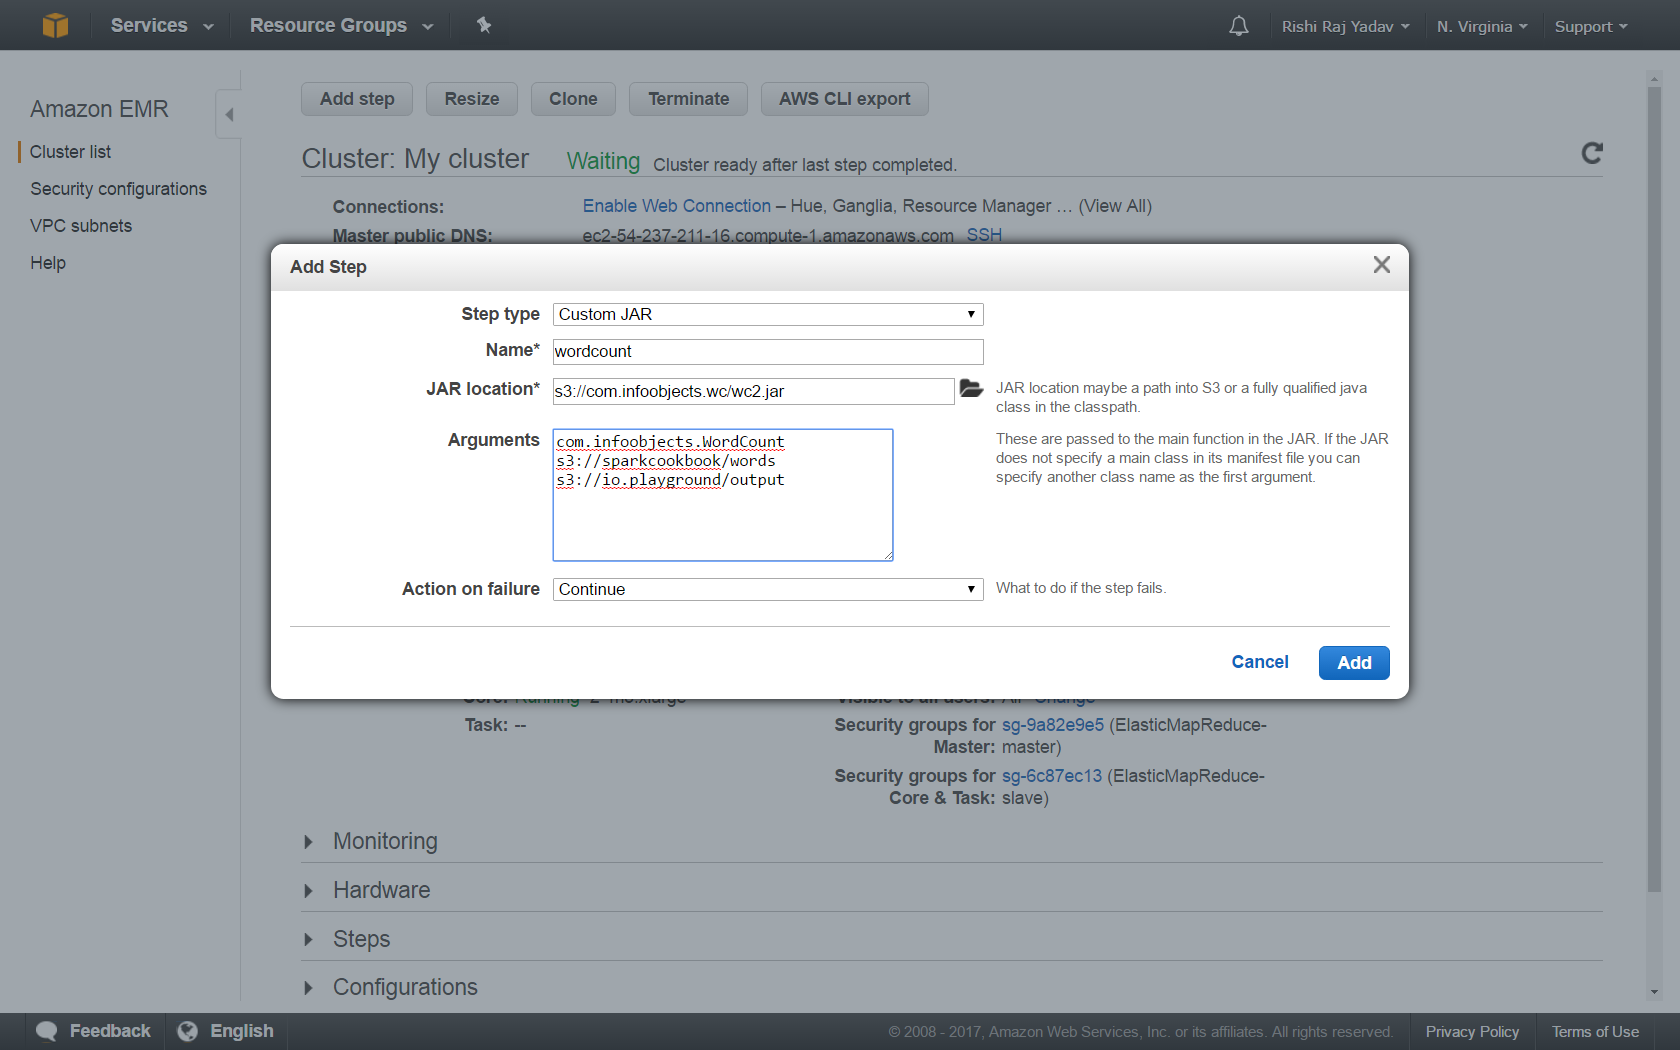Click the English language globe icon
The image size is (1680, 1050).
pyautogui.click(x=187, y=1031)
